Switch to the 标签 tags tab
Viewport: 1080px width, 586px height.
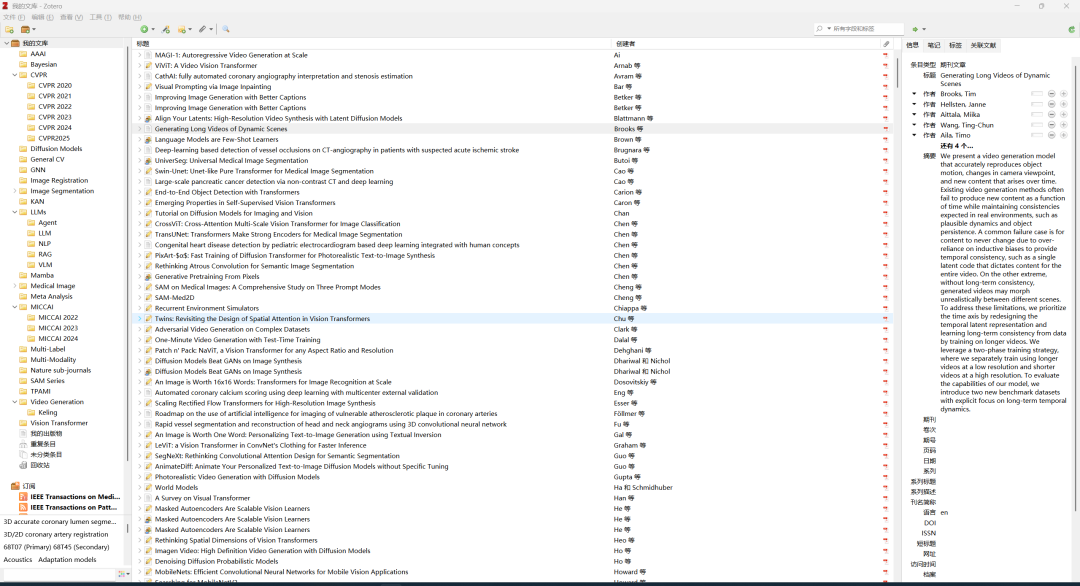(955, 45)
